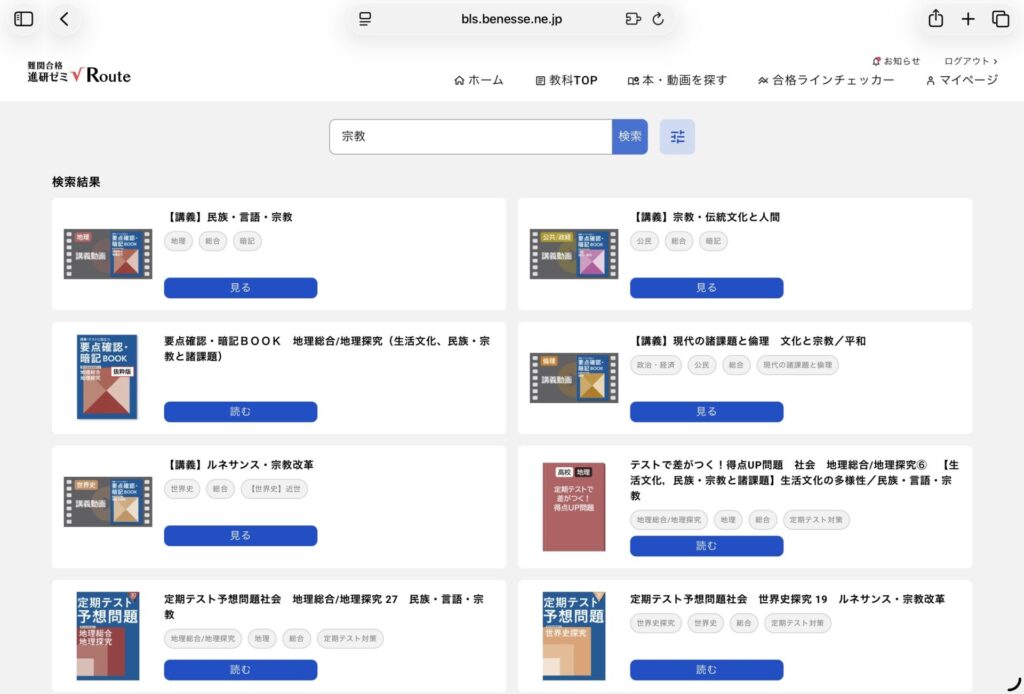Open 教科TOP menu item
Viewport: 1024px width, 694px height.
(x=566, y=80)
